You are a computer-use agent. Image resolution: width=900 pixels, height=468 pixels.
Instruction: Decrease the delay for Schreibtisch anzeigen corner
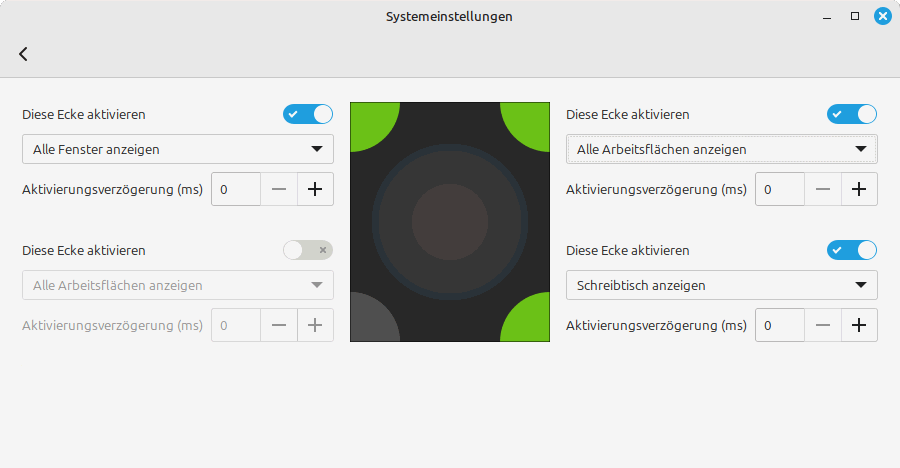click(823, 325)
